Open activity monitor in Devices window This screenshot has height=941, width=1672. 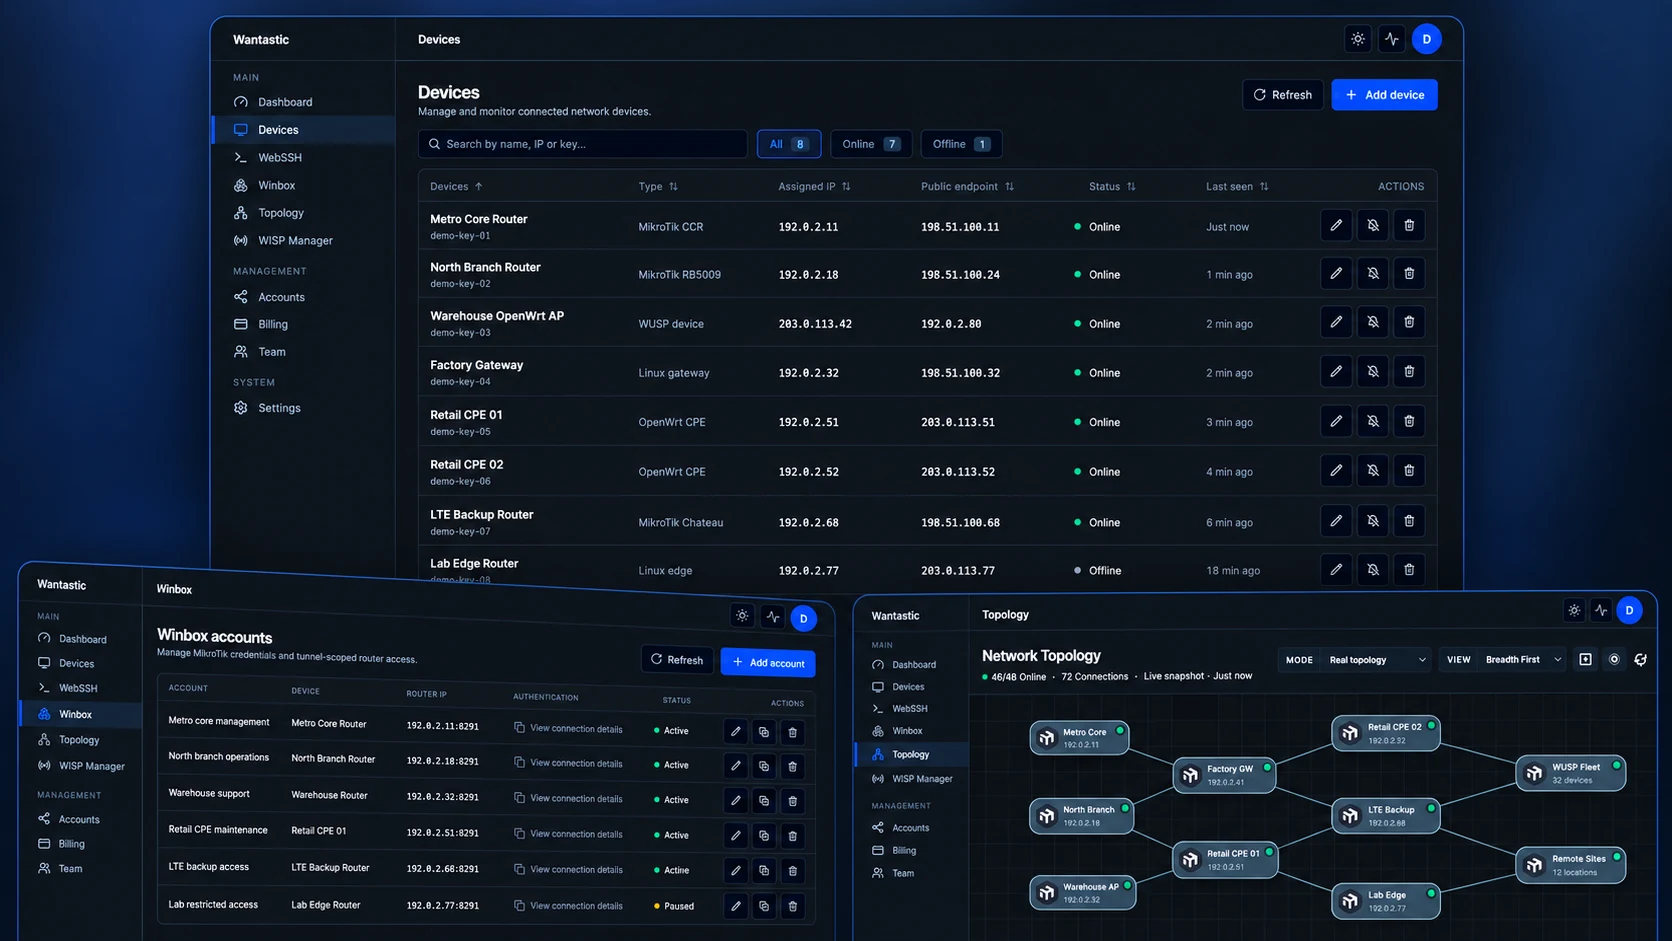pos(1392,39)
